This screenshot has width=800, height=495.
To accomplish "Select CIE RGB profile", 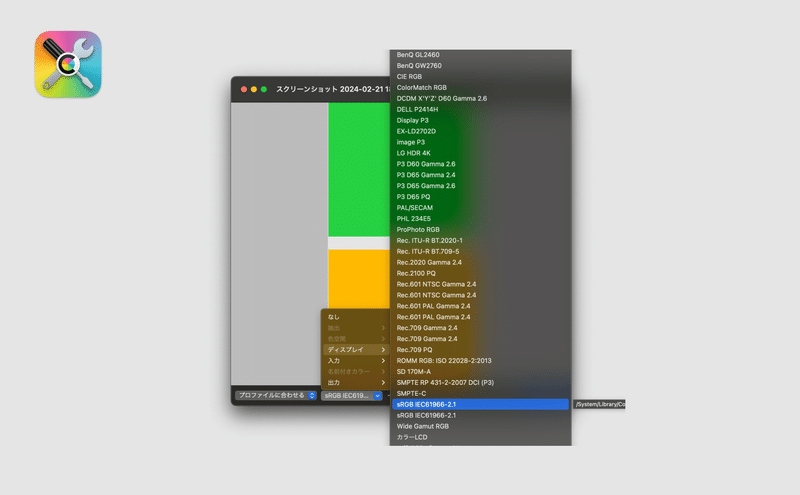I will (x=481, y=77).
